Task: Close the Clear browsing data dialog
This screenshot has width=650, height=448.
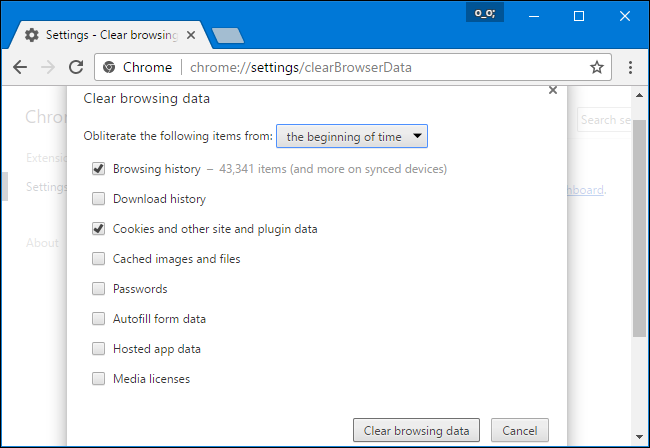Action: pyautogui.click(x=553, y=90)
